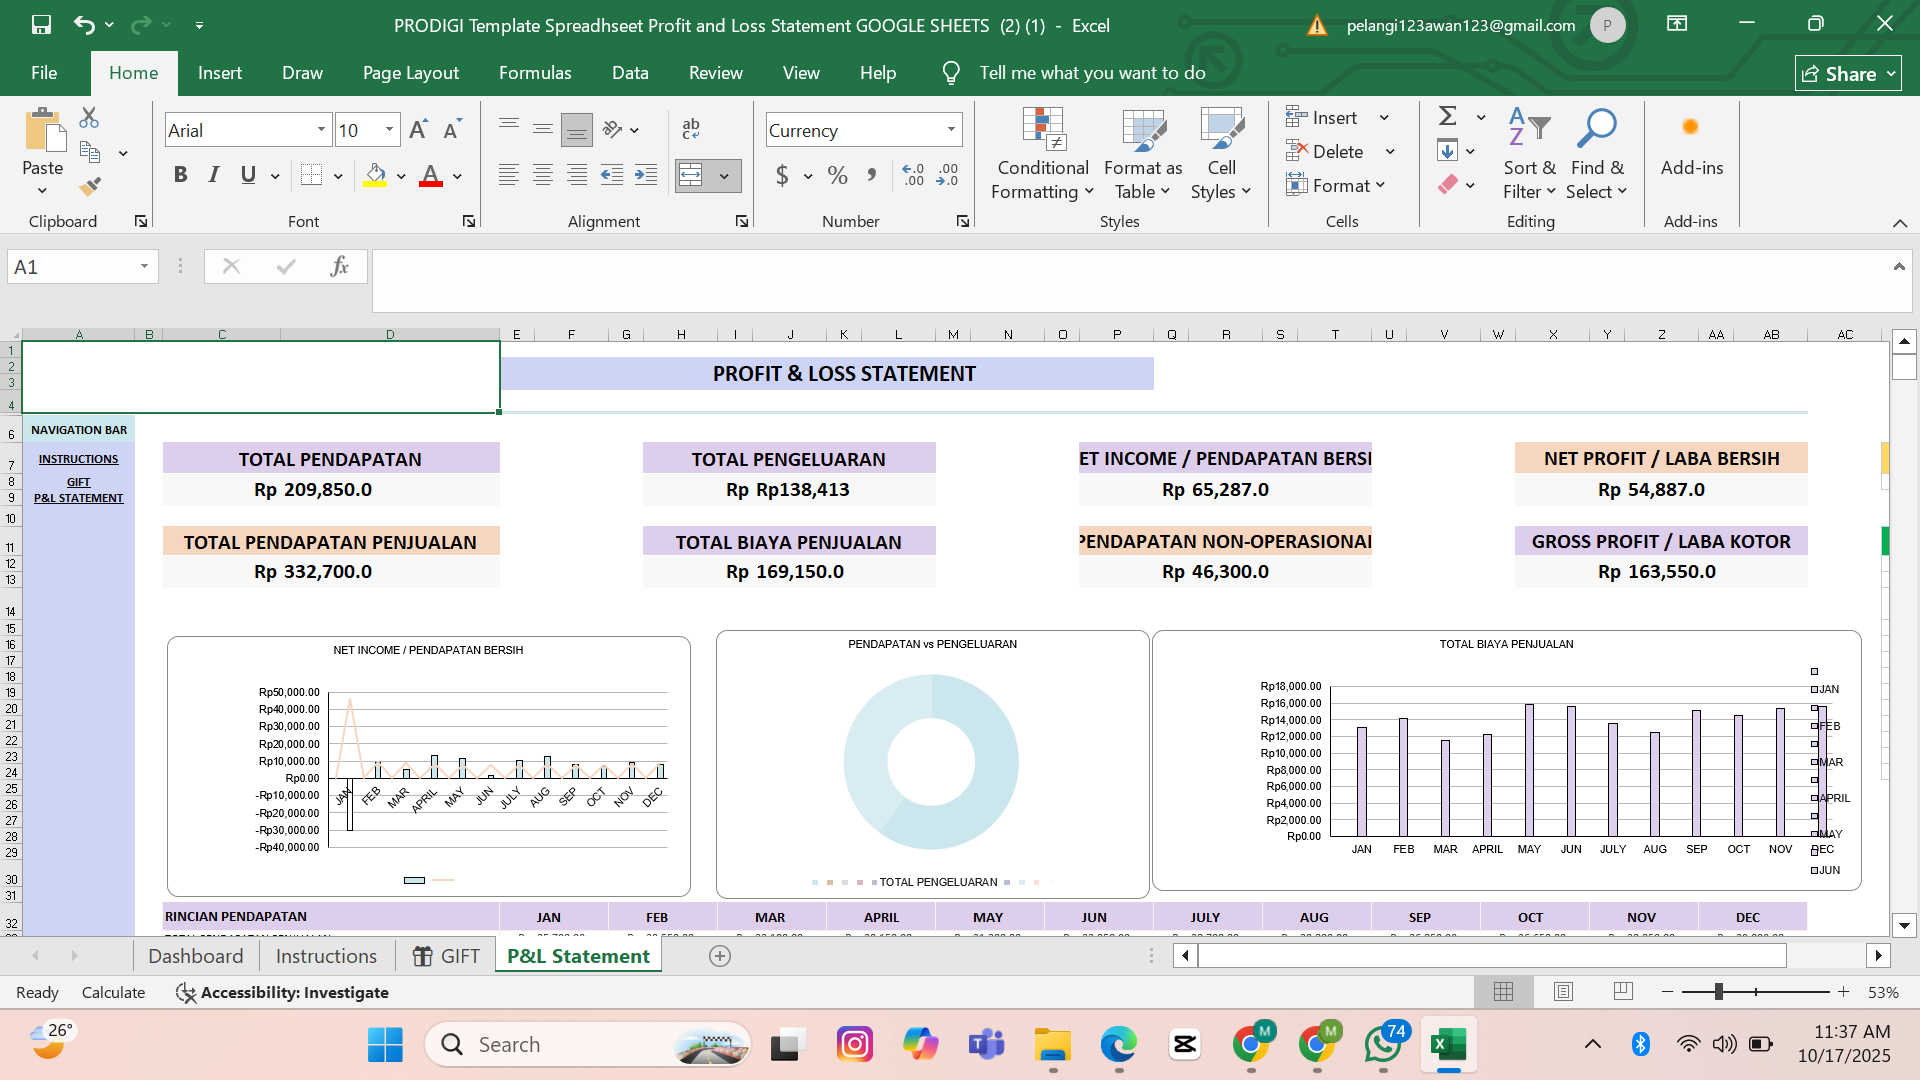Click the Increase Decimal icon
Image resolution: width=1920 pixels, height=1080 pixels.
(912, 176)
